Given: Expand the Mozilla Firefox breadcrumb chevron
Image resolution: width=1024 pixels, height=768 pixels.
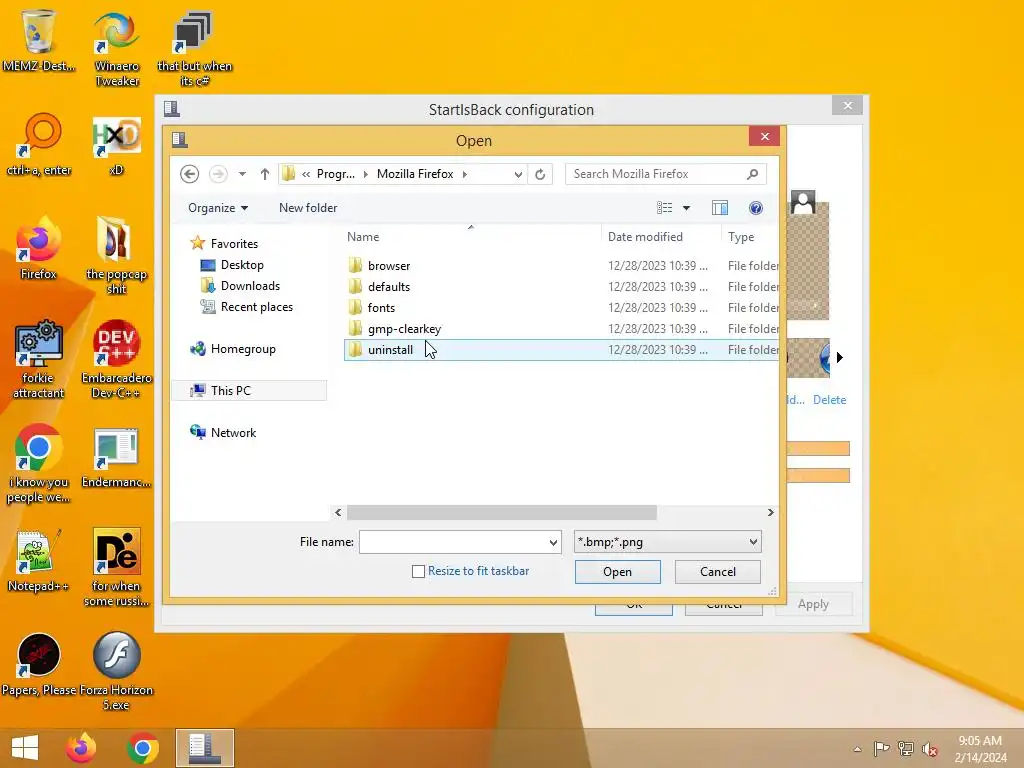Looking at the screenshot, I should [465, 174].
